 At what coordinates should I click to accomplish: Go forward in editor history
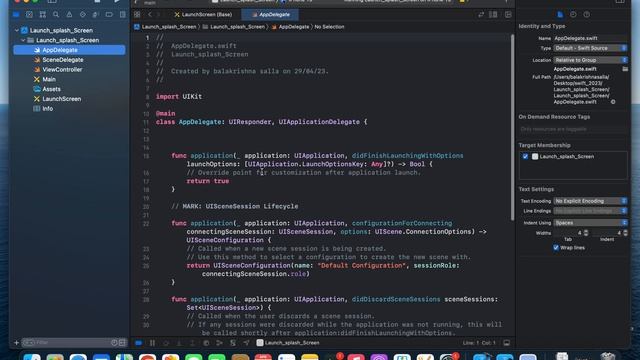[x=159, y=15]
